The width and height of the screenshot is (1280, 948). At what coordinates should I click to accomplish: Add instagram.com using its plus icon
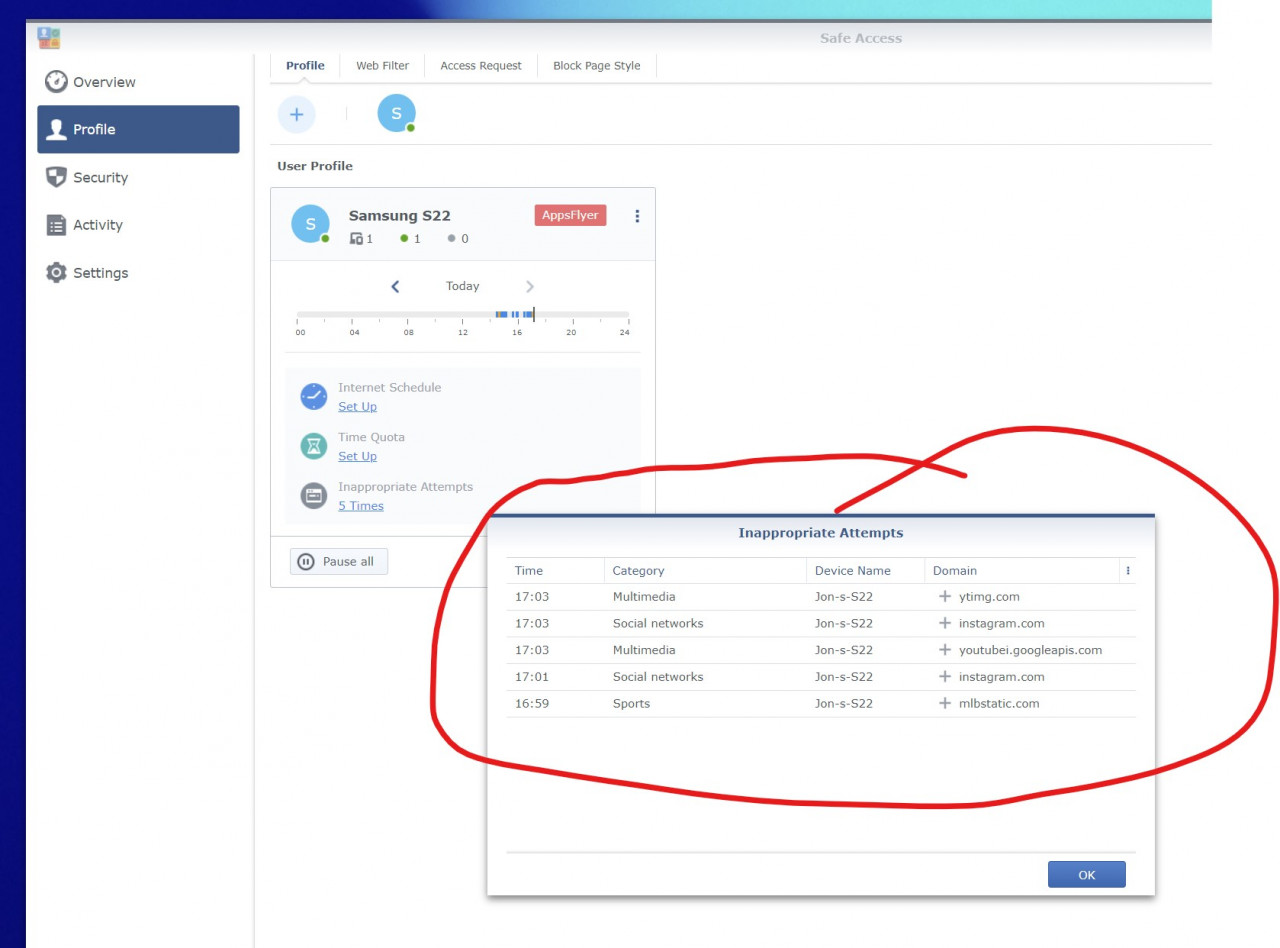tap(944, 623)
